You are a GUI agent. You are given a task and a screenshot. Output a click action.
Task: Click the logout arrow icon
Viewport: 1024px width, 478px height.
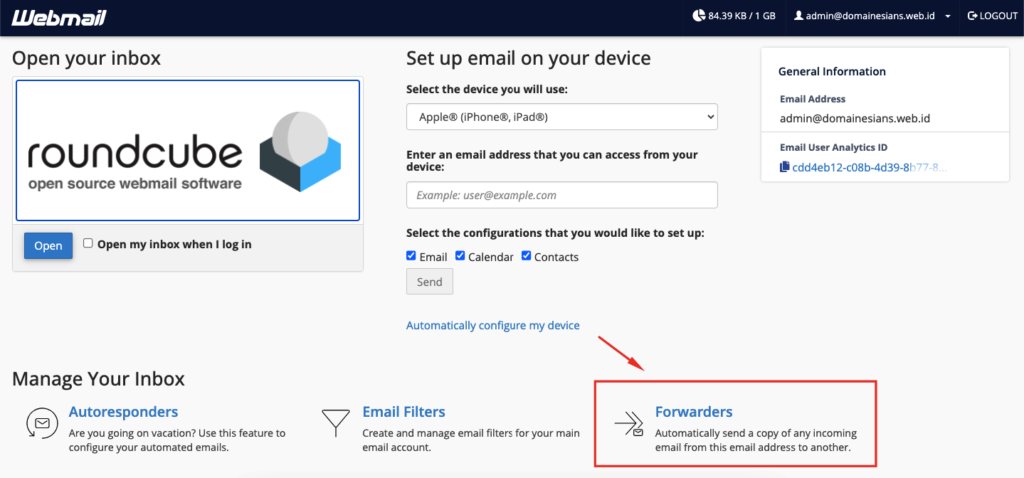[972, 16]
